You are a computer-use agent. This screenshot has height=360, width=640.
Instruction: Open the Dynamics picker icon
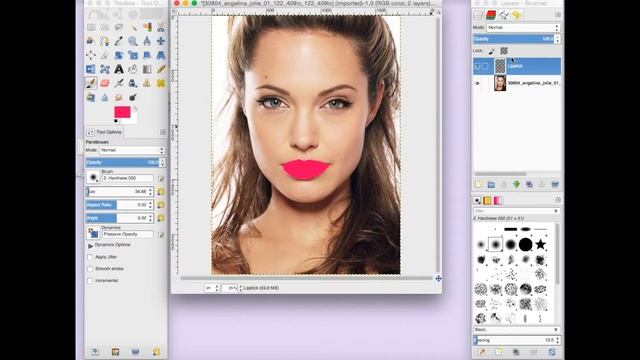[93, 233]
